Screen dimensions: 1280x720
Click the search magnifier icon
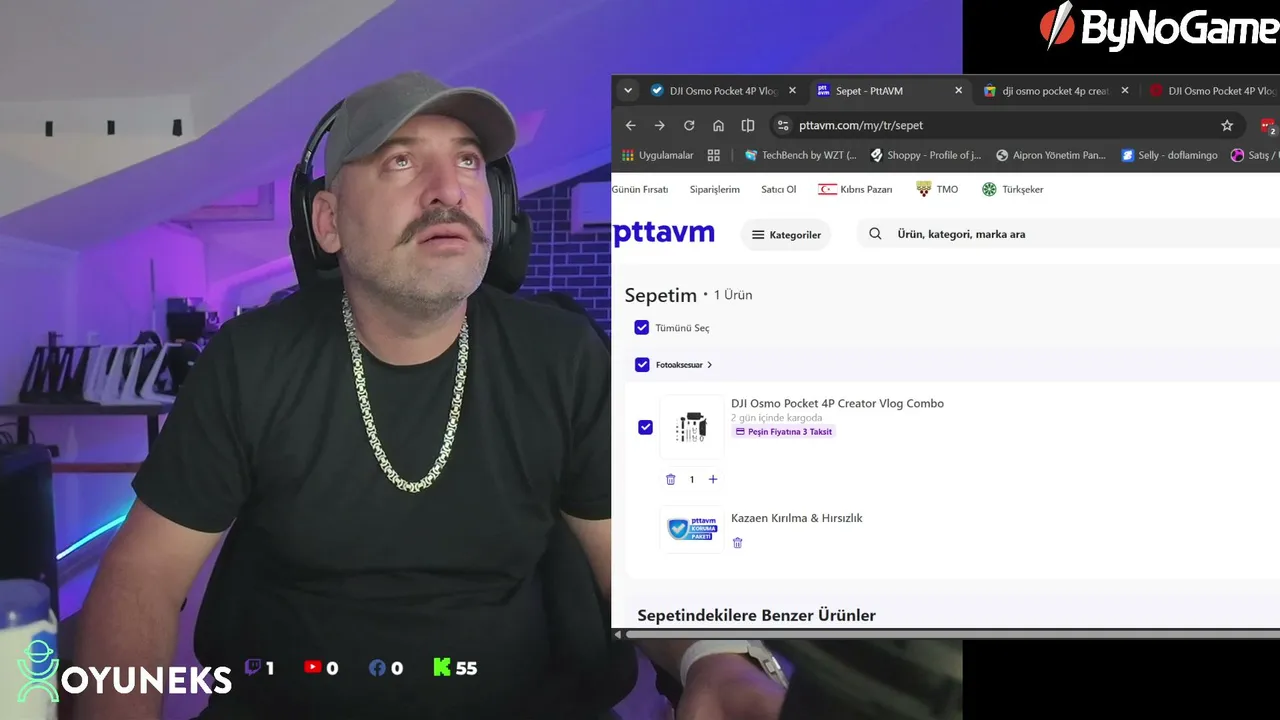875,234
